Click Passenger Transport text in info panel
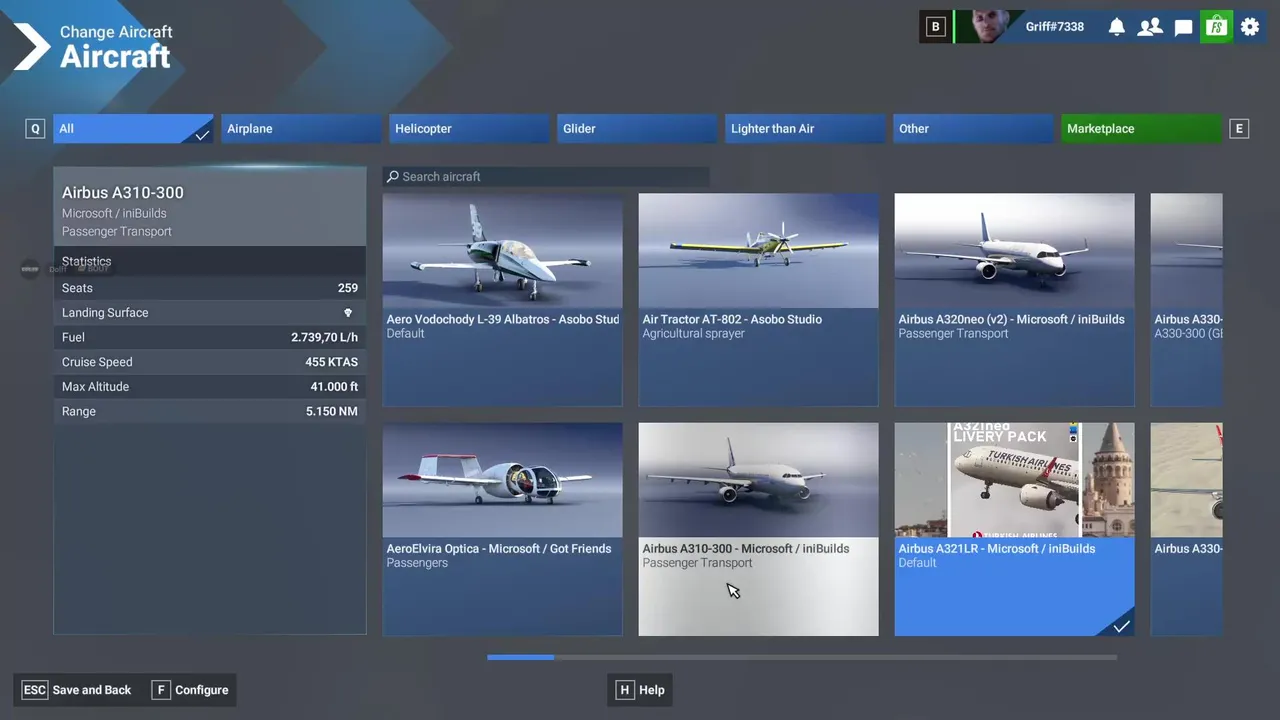This screenshot has height=720, width=1280. click(117, 231)
